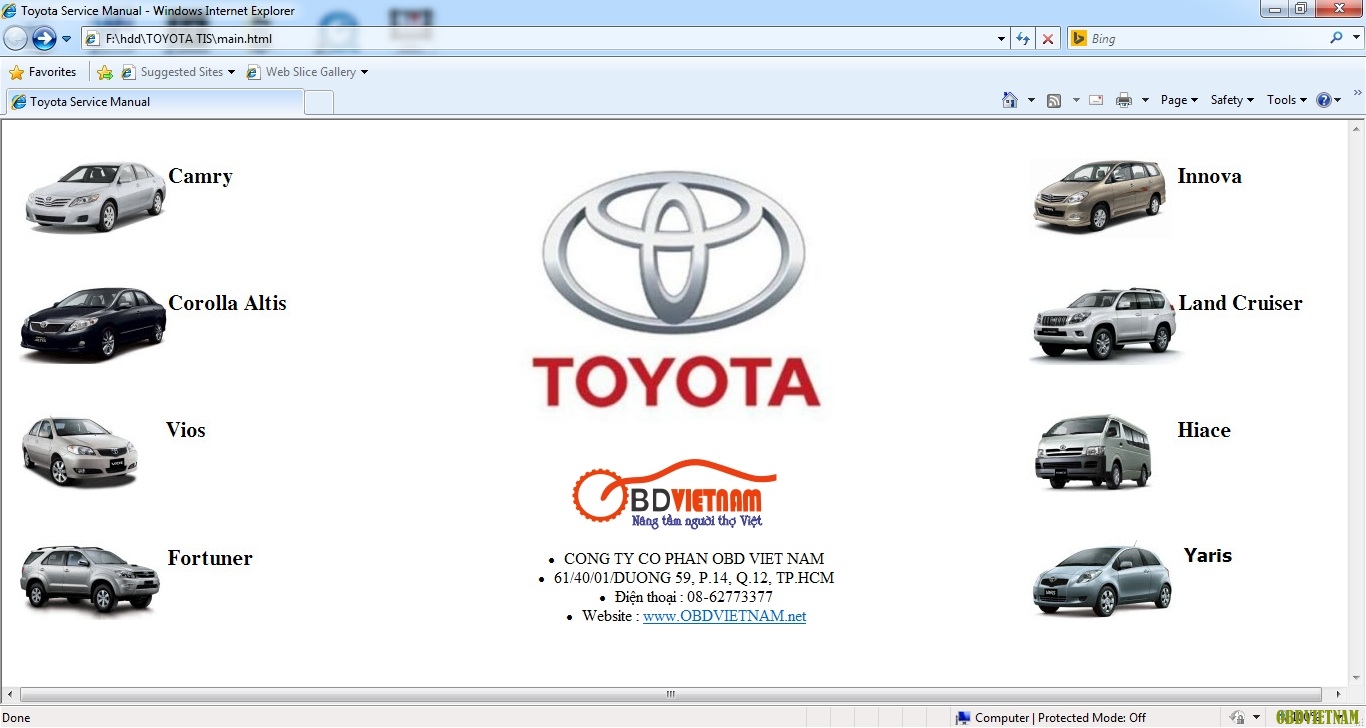Click the Innova car image

click(x=1100, y=196)
